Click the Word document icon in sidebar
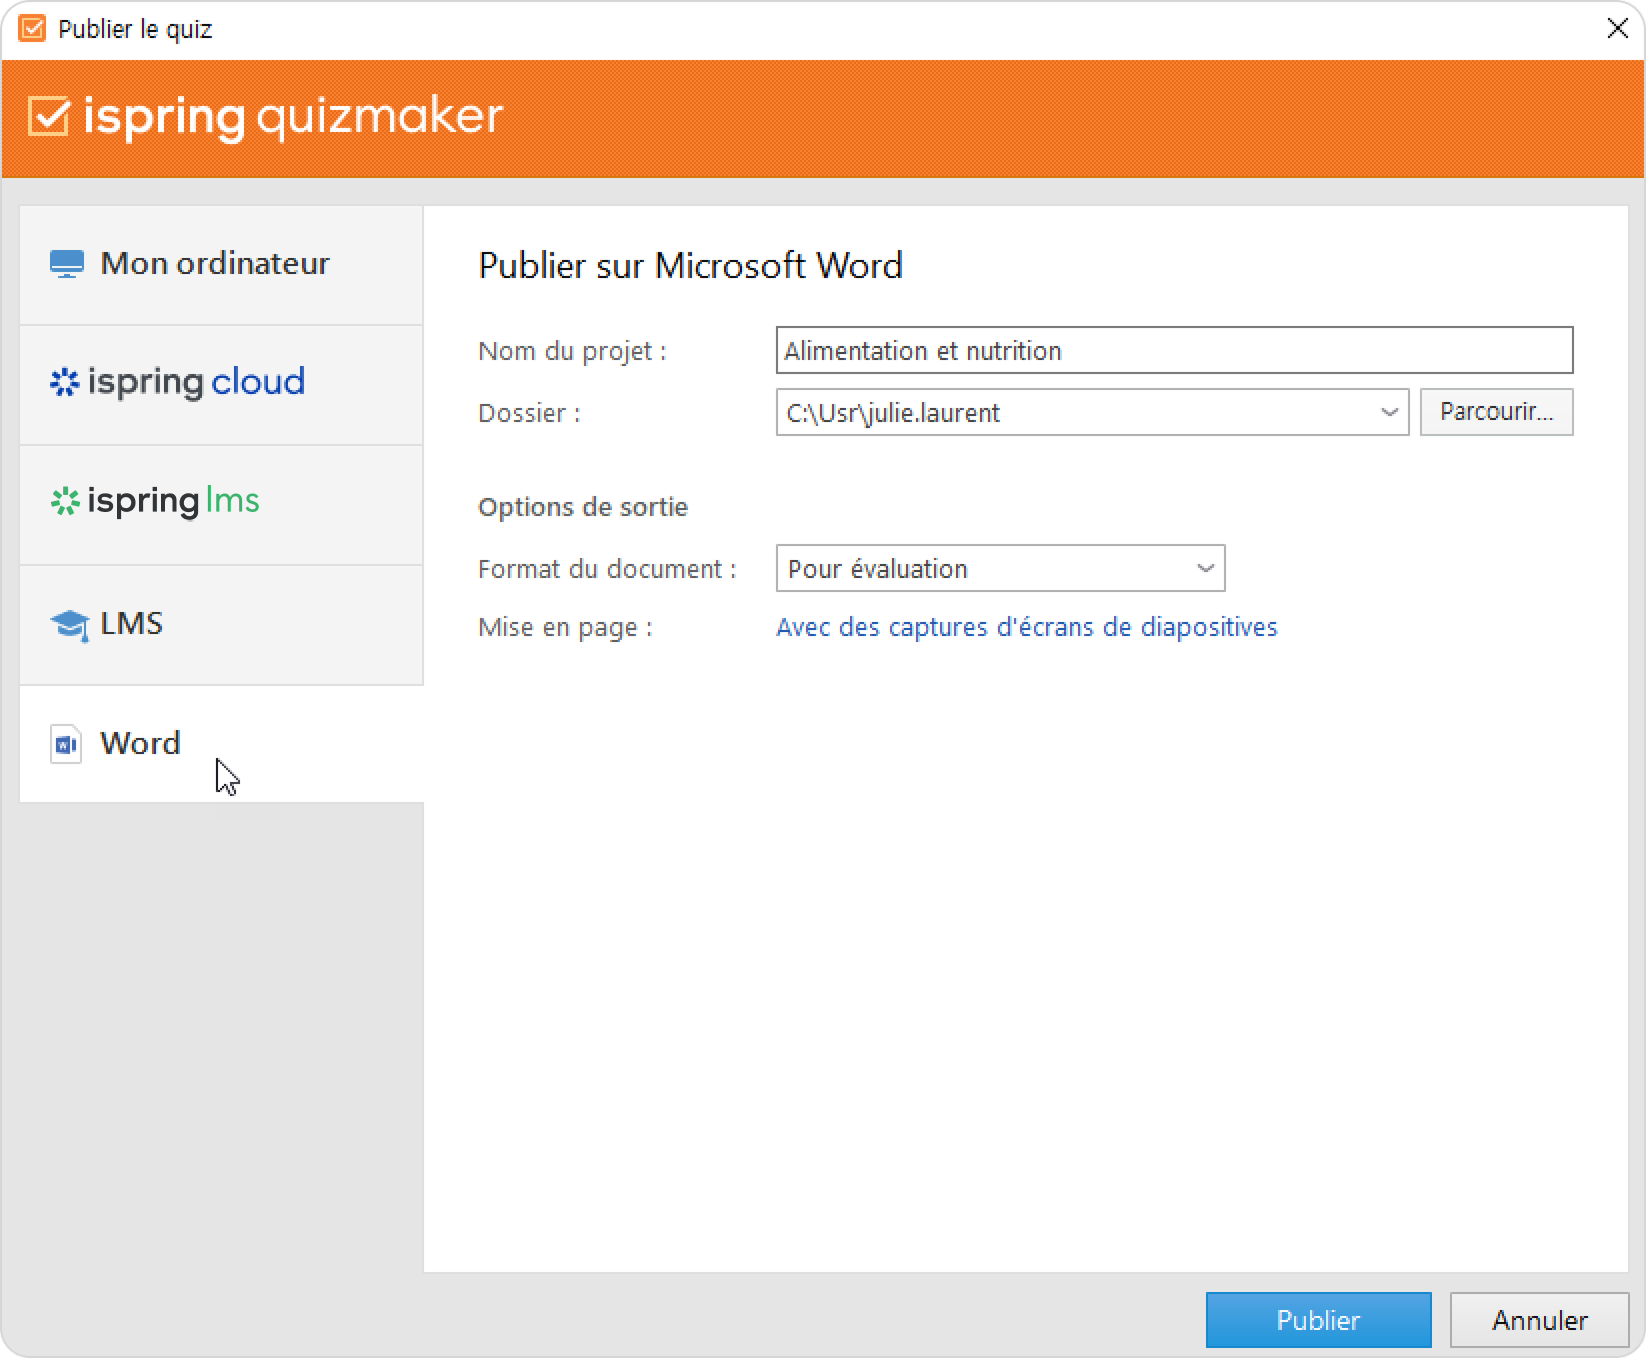This screenshot has height=1358, width=1646. 66,744
